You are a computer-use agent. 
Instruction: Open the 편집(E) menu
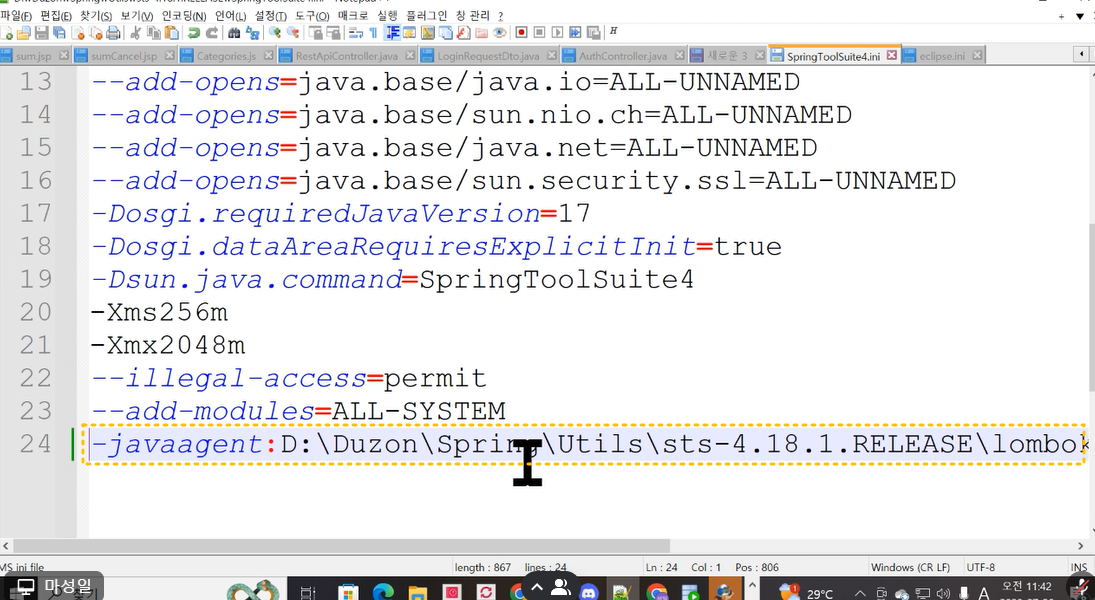[x=56, y=15]
